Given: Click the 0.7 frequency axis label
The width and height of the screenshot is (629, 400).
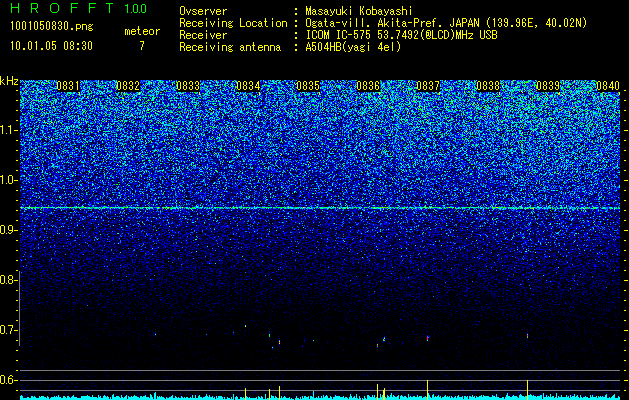Looking at the screenshot, I should [x=7, y=330].
